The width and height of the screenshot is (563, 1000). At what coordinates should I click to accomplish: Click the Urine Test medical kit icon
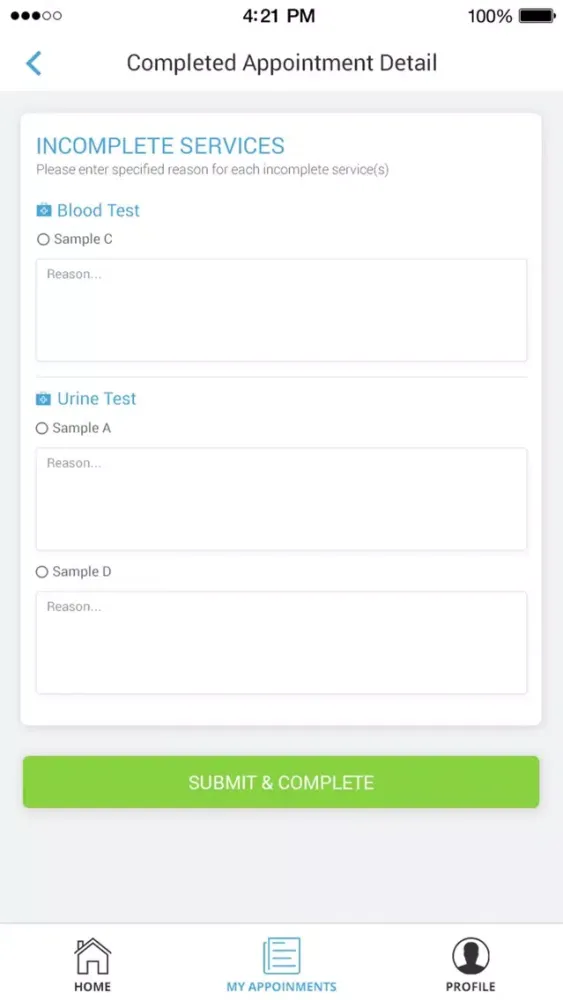(x=43, y=399)
